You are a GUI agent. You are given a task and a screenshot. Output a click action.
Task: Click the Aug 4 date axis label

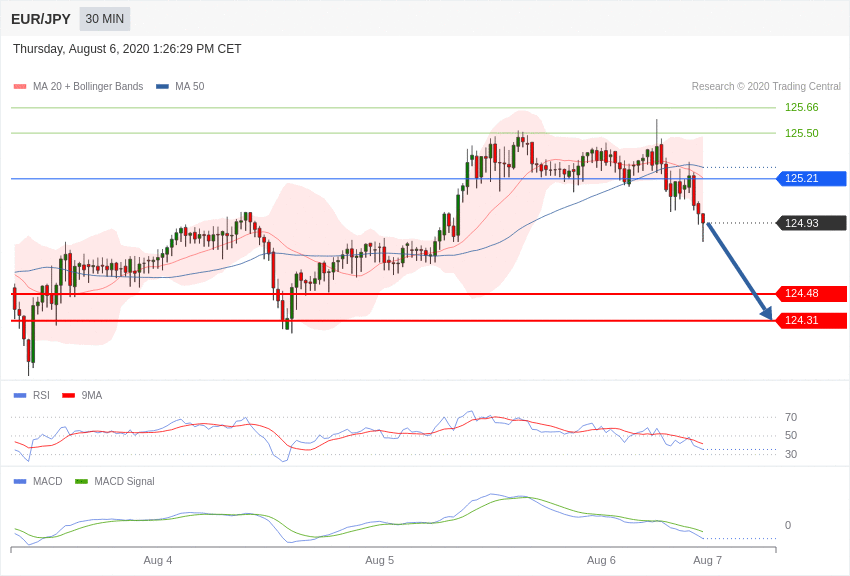coord(158,560)
